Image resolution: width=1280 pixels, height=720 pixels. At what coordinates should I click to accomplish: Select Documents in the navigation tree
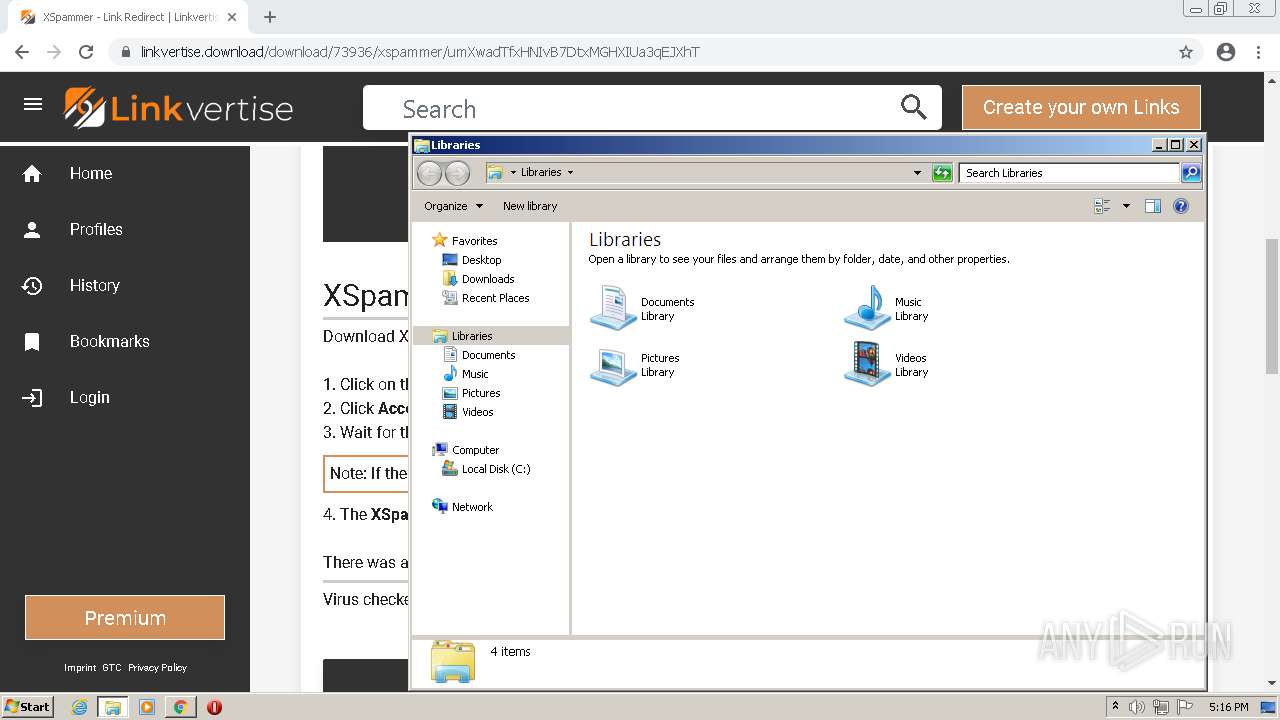pyautogui.click(x=488, y=355)
